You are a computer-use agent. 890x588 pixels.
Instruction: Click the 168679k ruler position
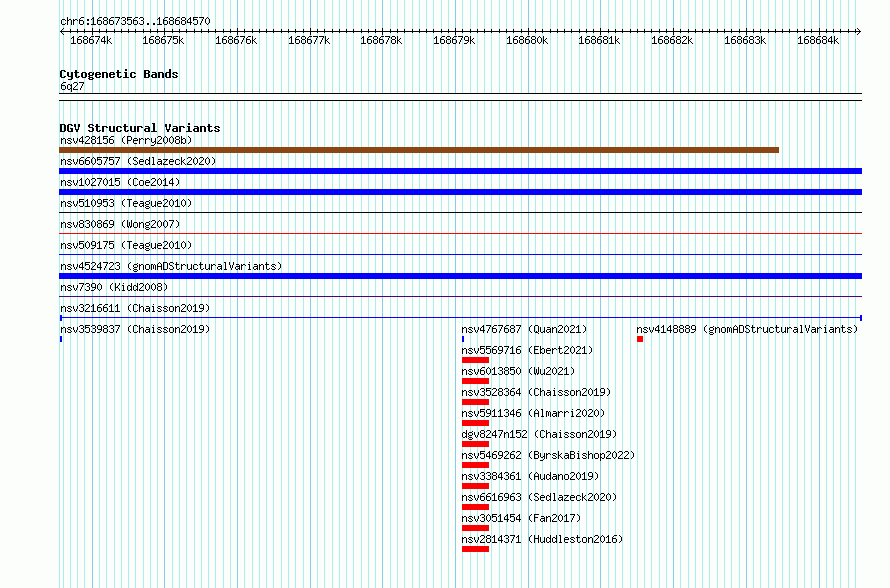click(x=454, y=40)
